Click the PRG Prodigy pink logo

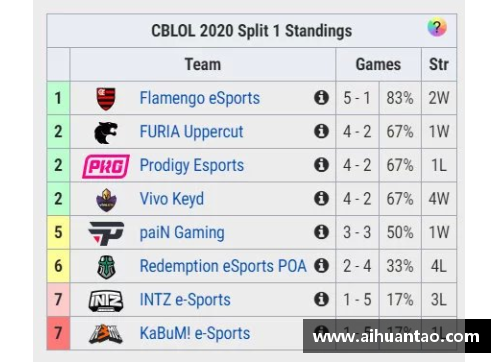coord(106,166)
